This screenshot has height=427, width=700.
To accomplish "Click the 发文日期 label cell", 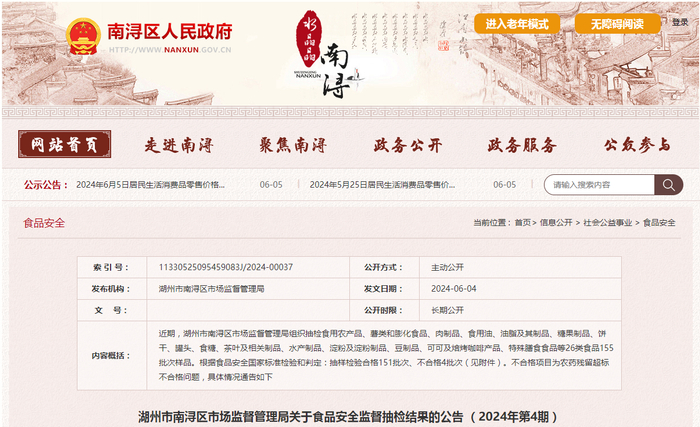I will point(384,289).
